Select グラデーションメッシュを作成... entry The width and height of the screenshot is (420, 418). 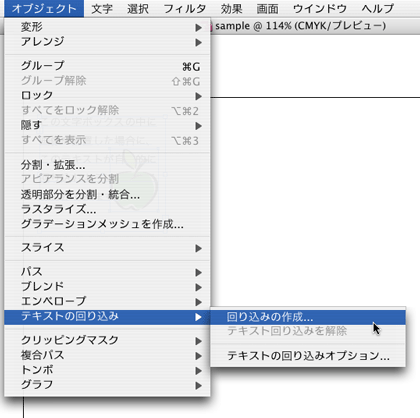(x=107, y=224)
